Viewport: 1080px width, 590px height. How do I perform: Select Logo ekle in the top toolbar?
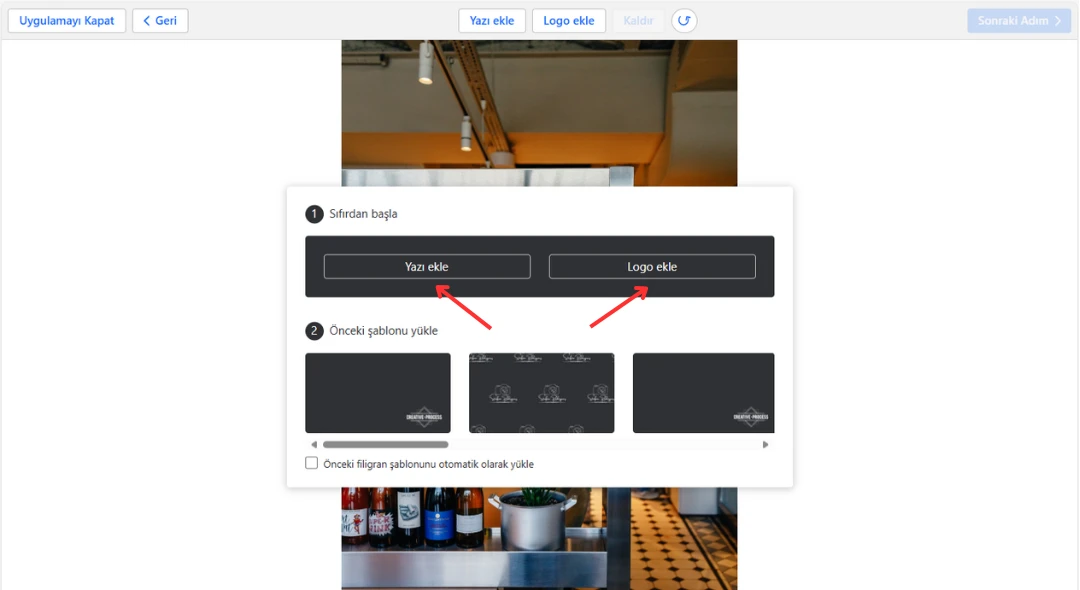click(569, 21)
